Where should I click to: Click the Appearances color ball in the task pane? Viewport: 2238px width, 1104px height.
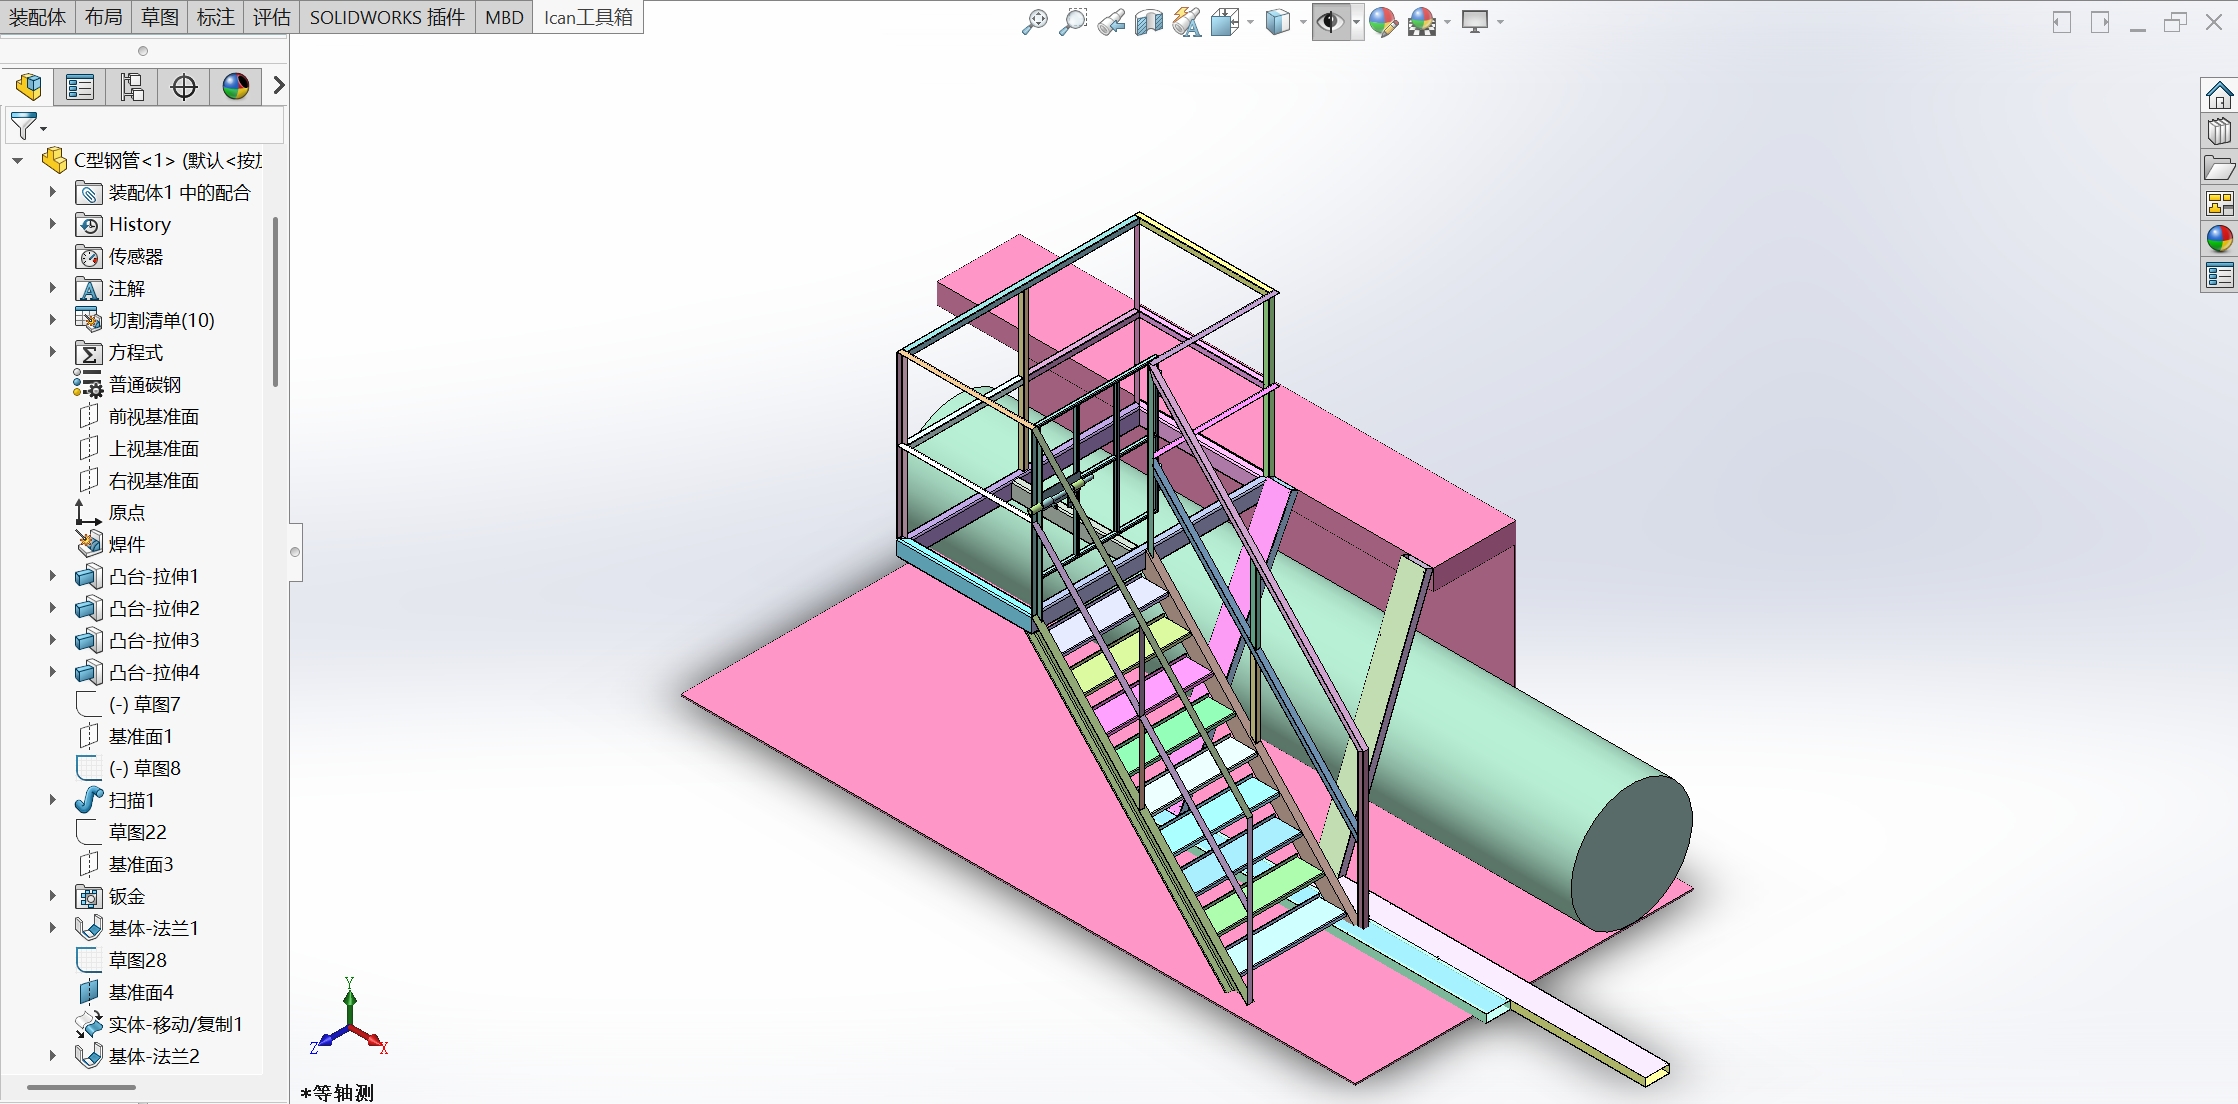[x=2219, y=239]
